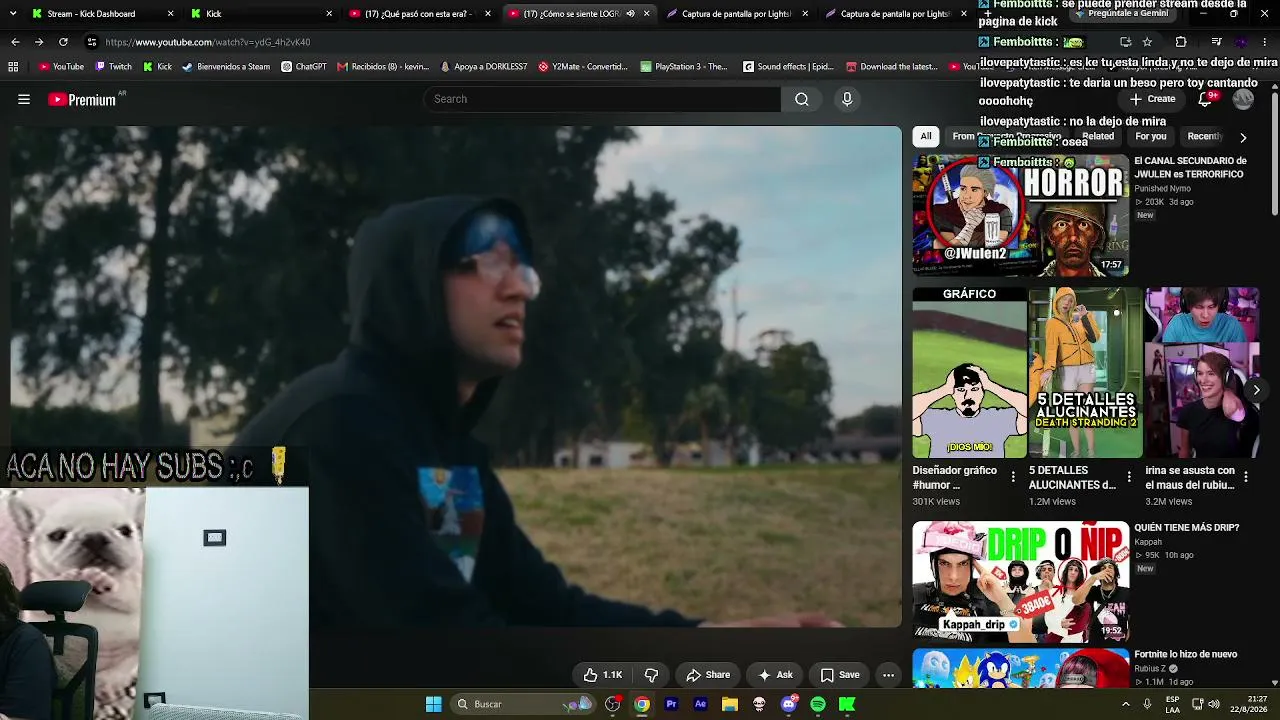Viewport: 1280px width, 720px height.
Task: Open the Chrome apps grid in bookmarks bar
Action: (13, 67)
